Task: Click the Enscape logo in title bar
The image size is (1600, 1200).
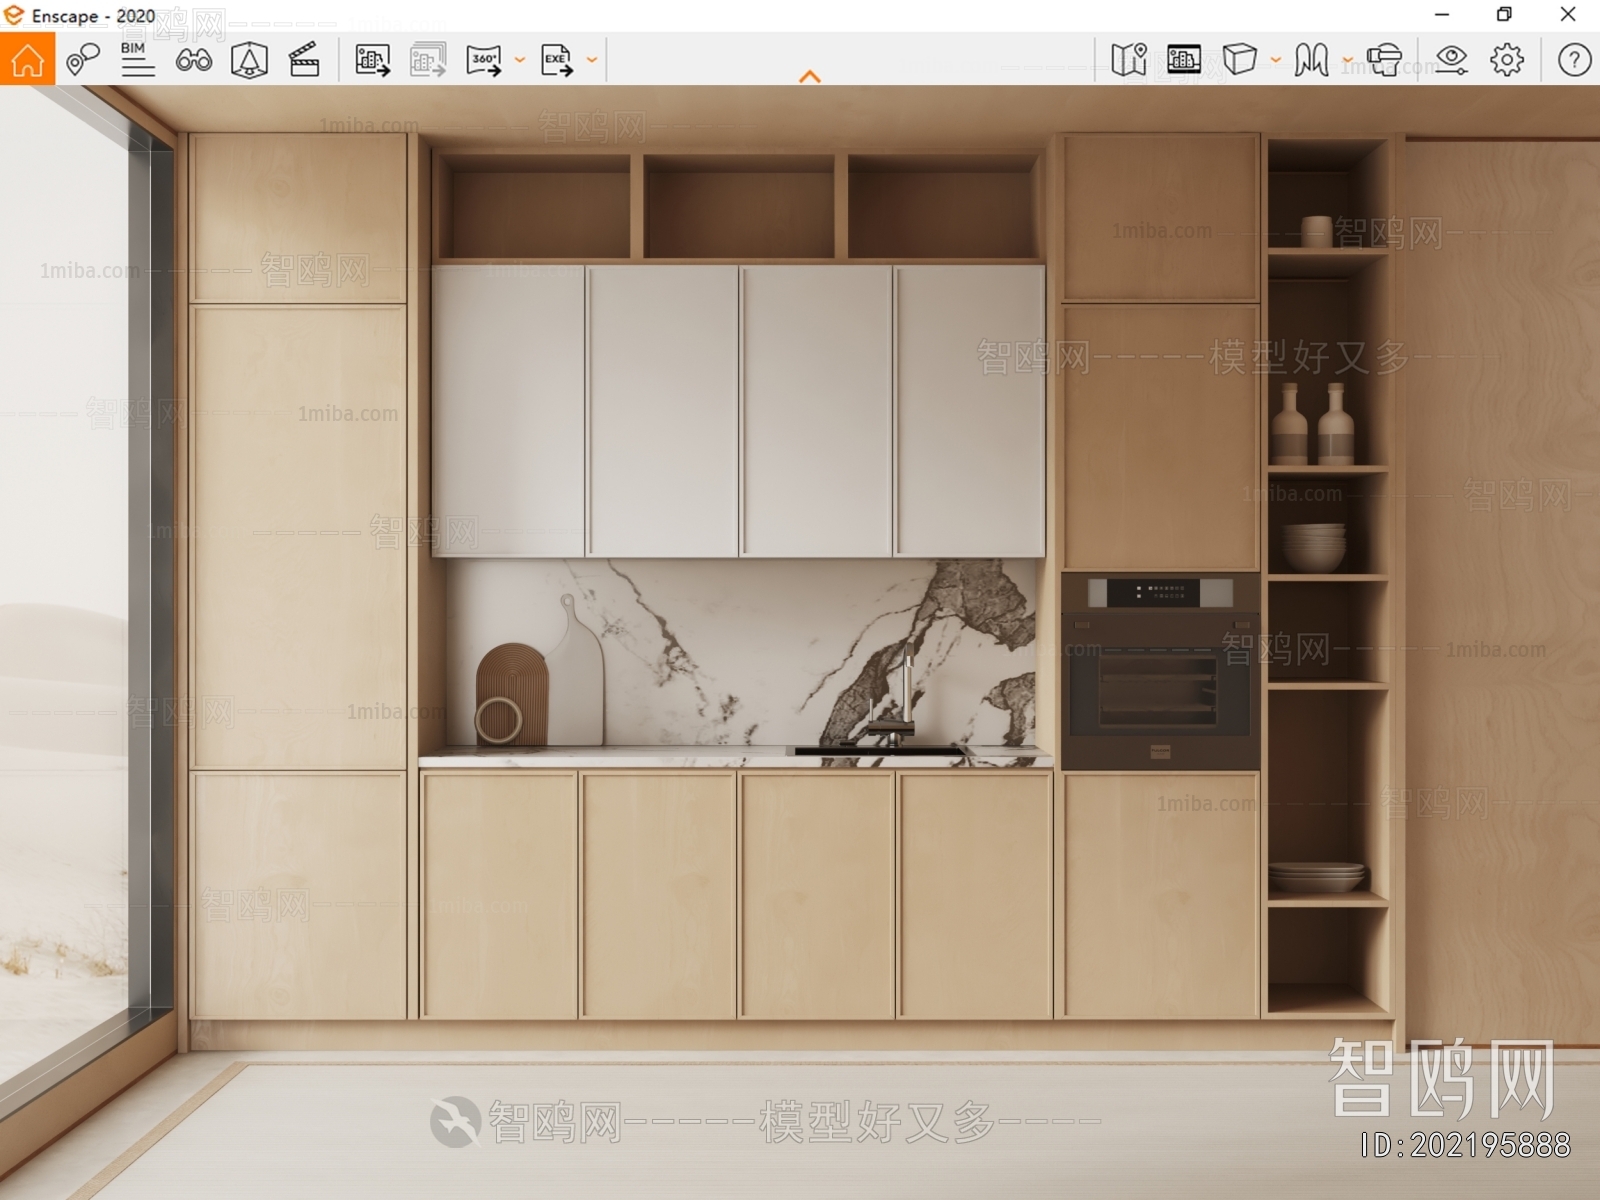Action: pyautogui.click(x=14, y=15)
